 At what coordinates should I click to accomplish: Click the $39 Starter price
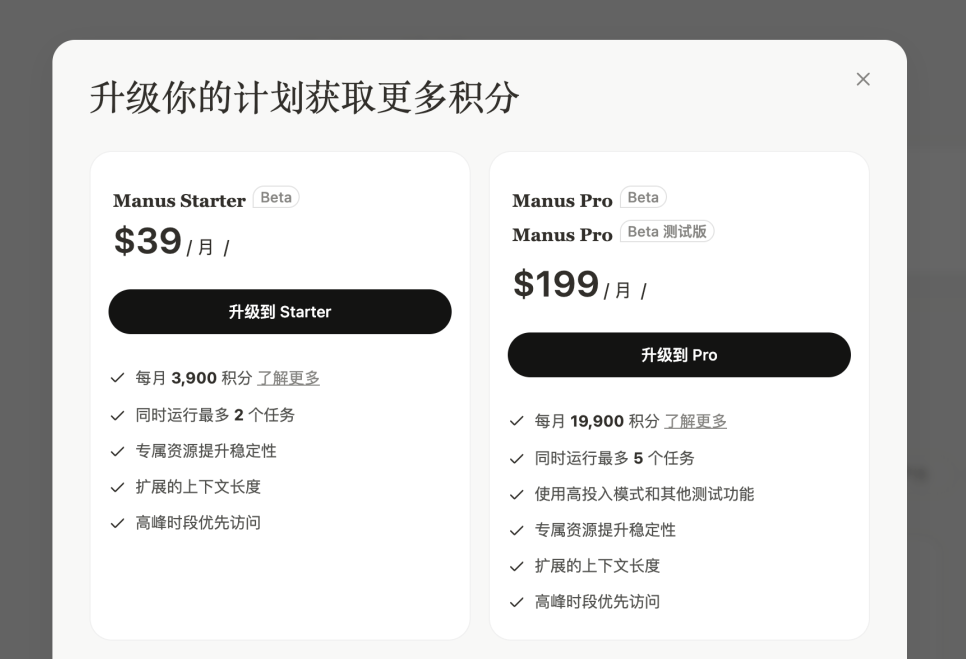pos(148,241)
